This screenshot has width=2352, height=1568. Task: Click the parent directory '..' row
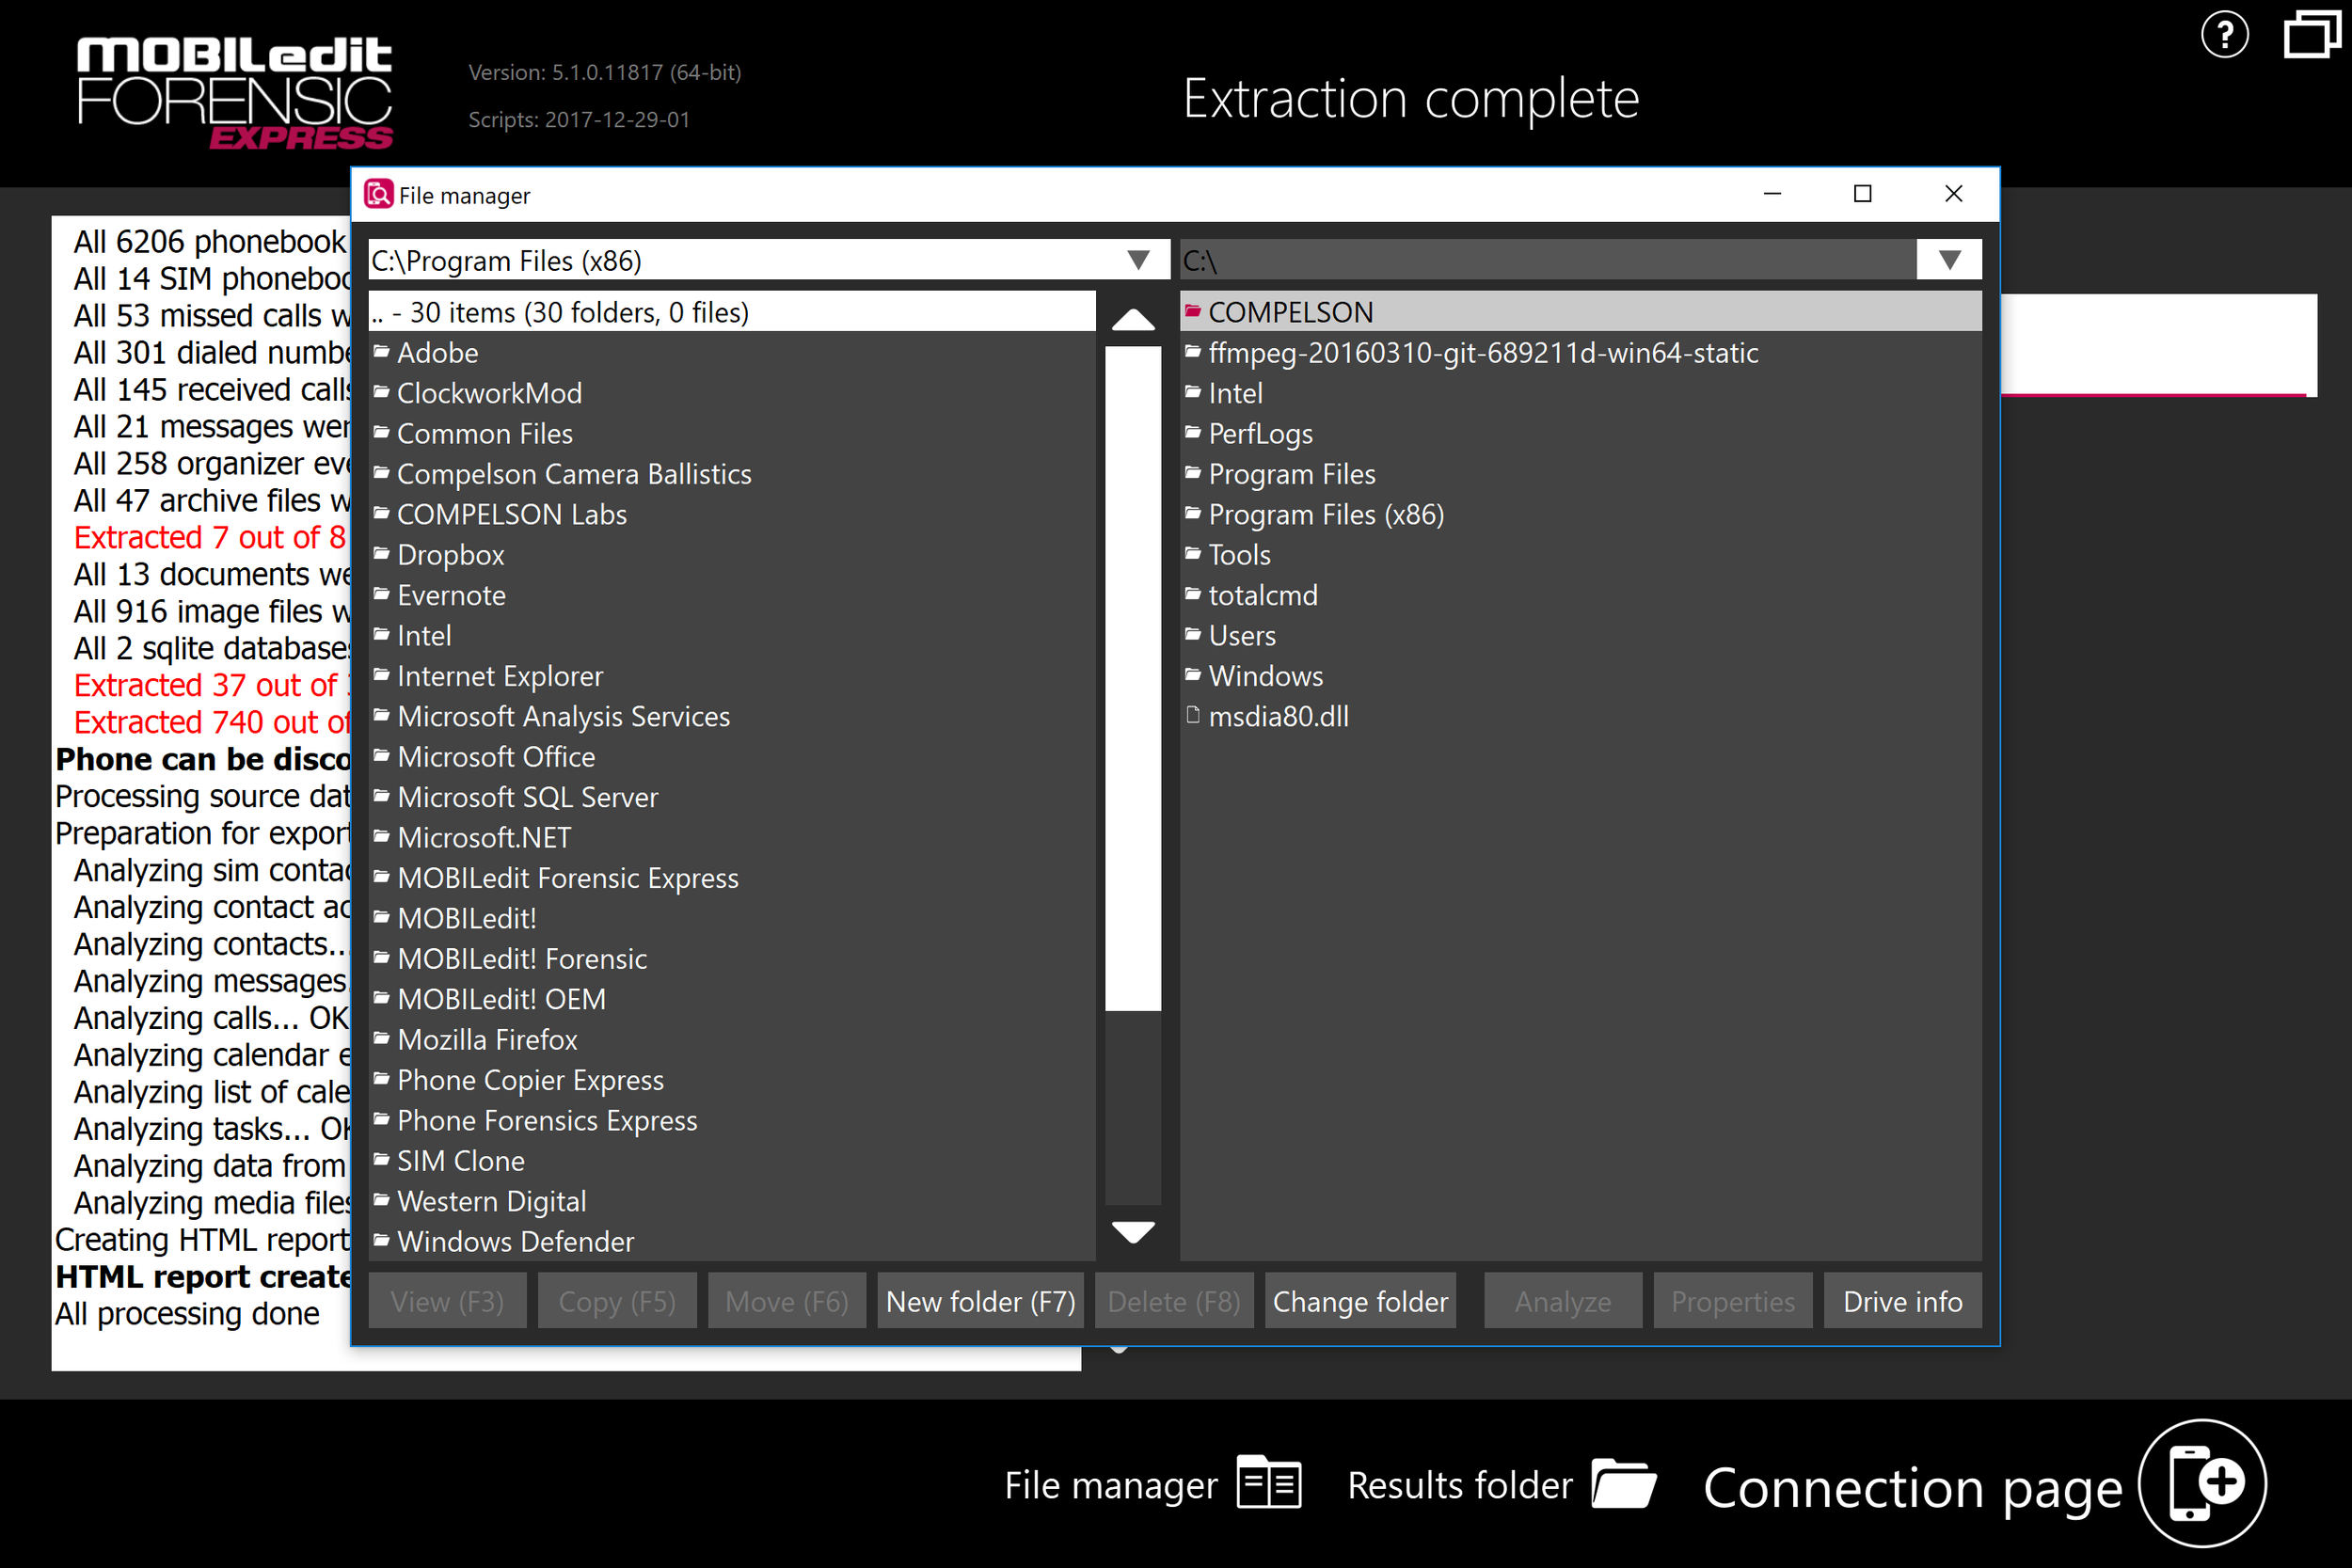coord(560,312)
